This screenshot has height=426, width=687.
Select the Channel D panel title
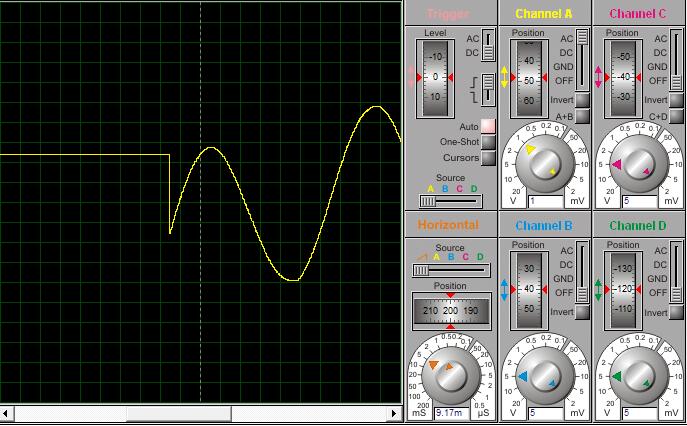(x=637, y=226)
